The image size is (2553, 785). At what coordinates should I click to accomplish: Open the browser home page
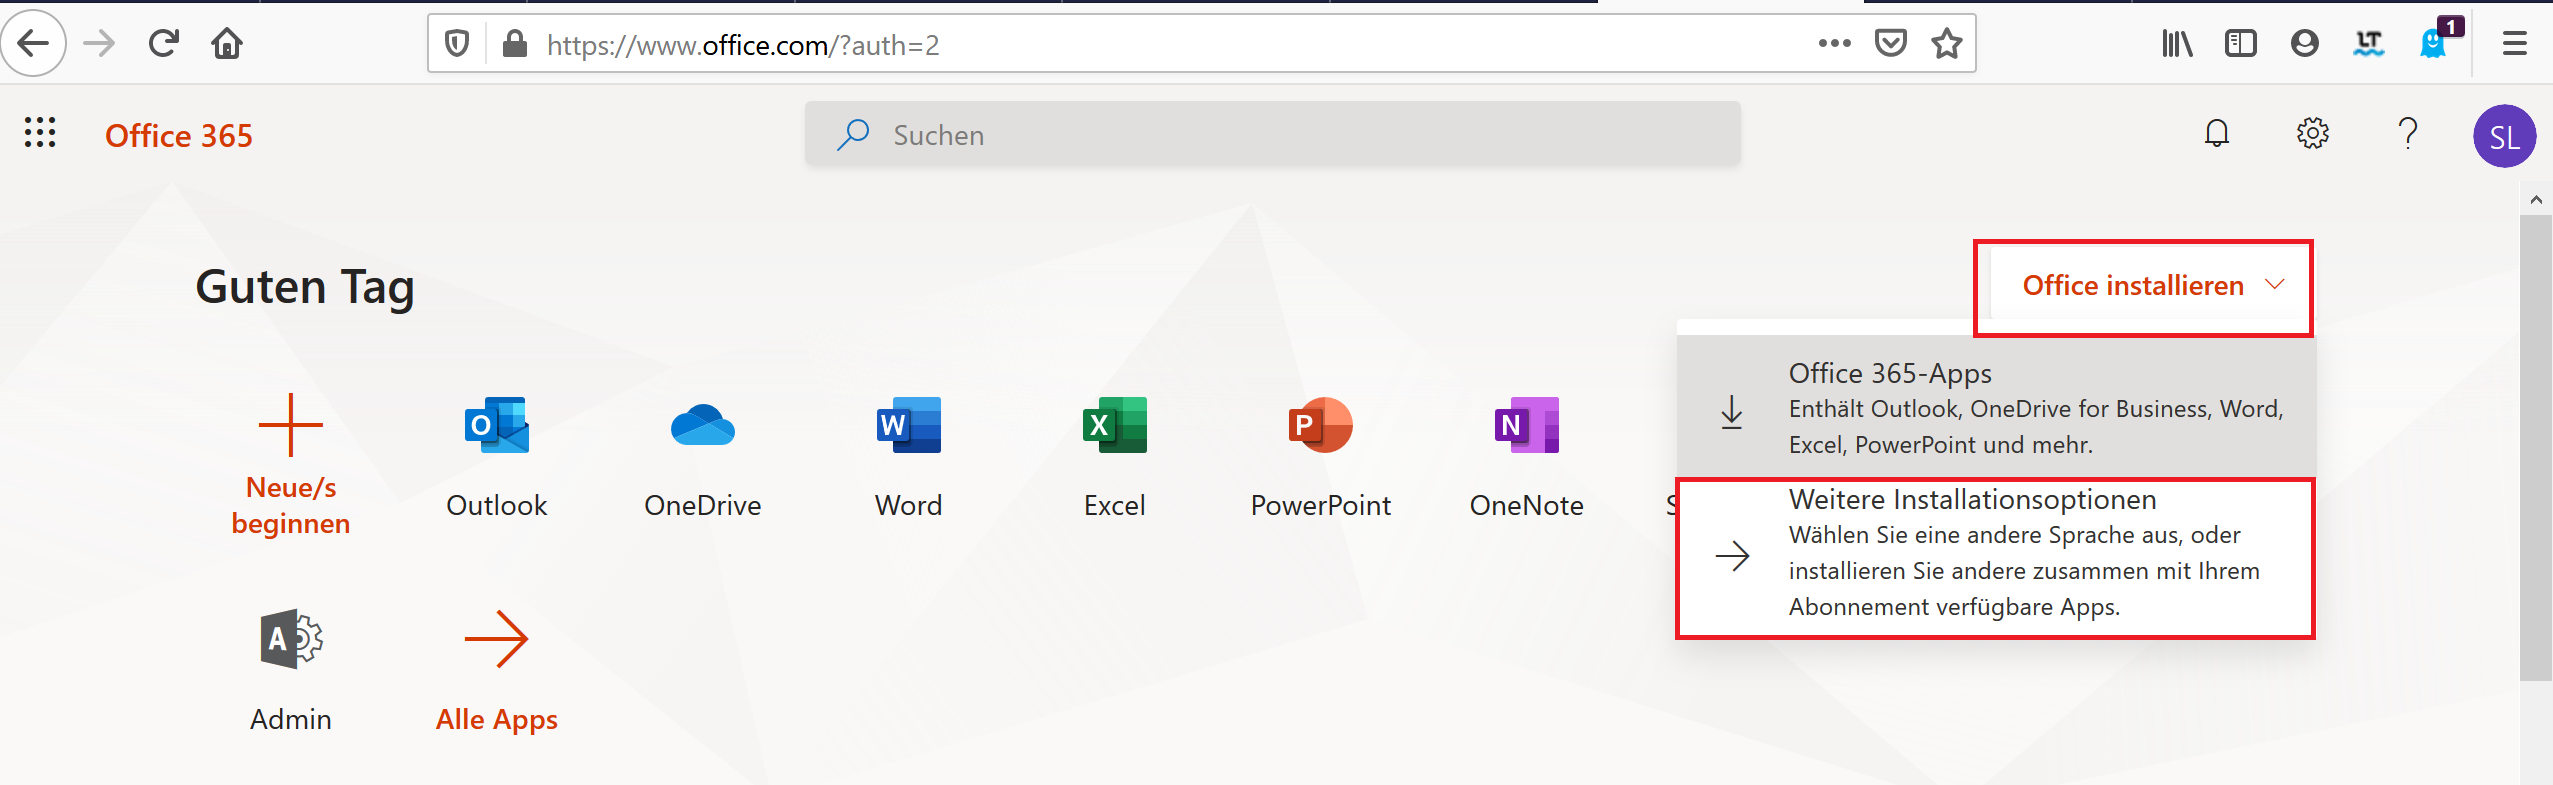227,44
